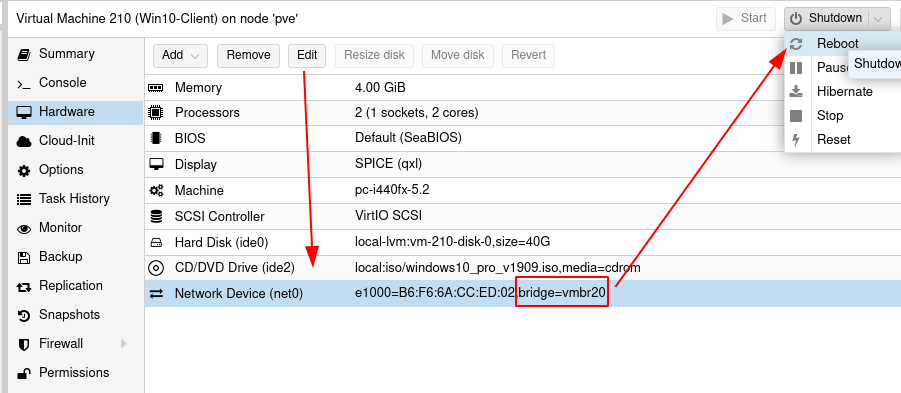Viewport: 901px width, 393px height.
Task: Expand the Add dropdown button
Action: point(180,55)
